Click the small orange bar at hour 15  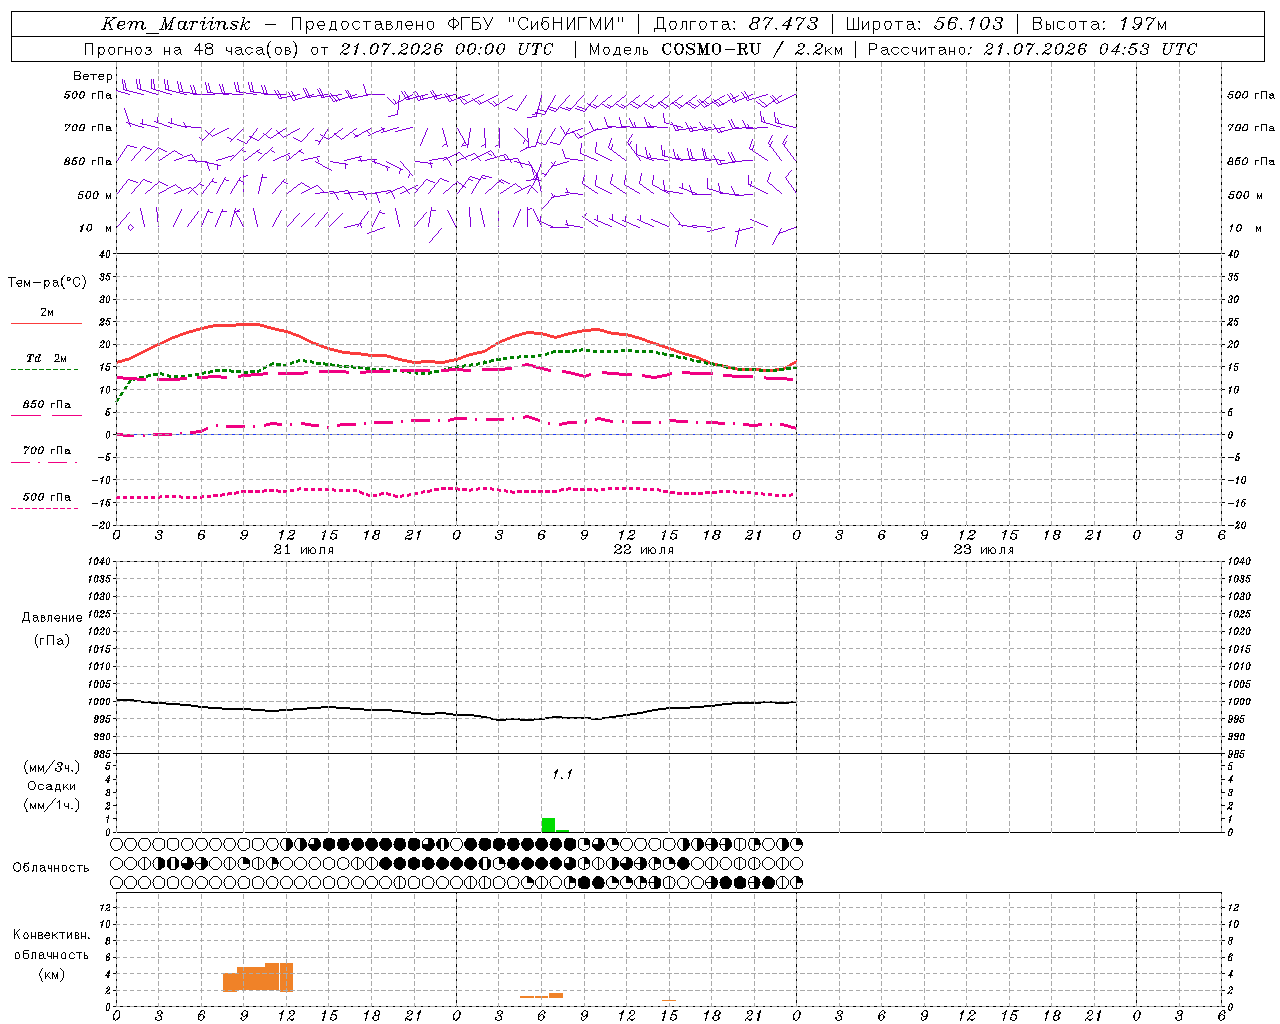pos(668,999)
